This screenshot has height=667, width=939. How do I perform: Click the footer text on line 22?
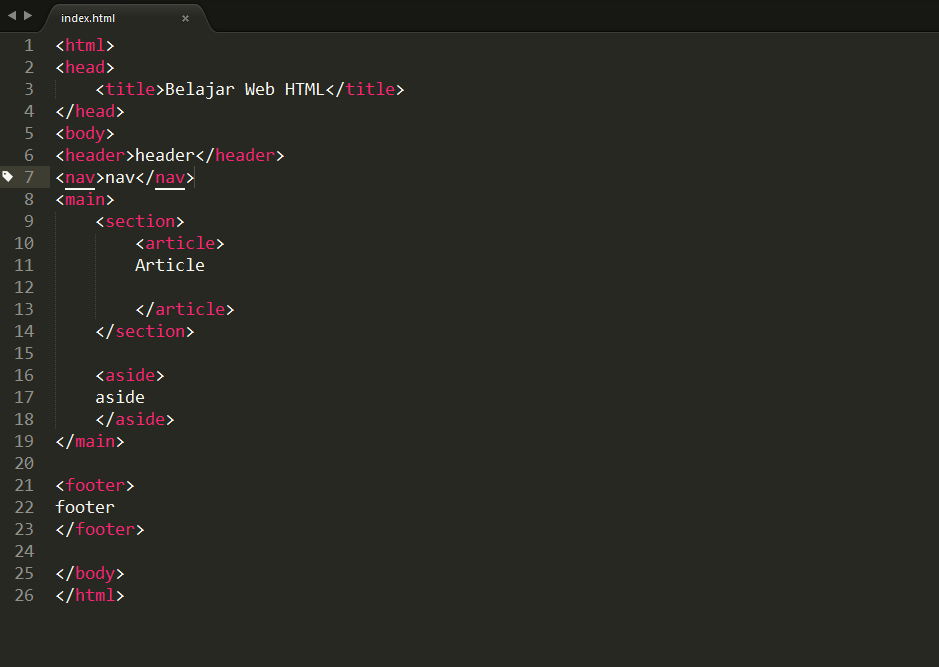click(x=84, y=507)
